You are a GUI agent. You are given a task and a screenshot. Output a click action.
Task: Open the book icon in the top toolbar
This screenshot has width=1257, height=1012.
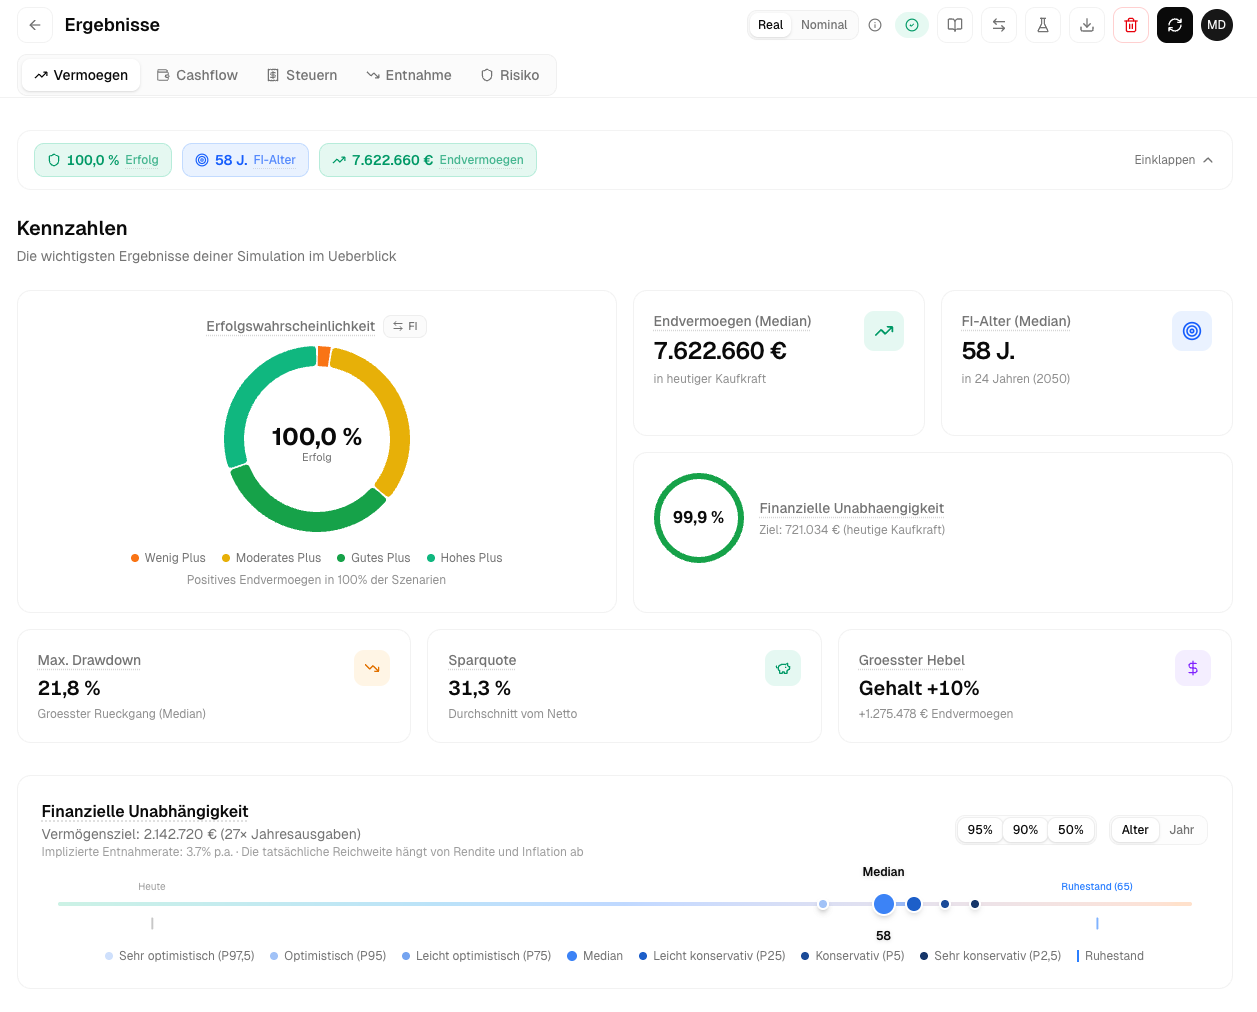(x=955, y=25)
